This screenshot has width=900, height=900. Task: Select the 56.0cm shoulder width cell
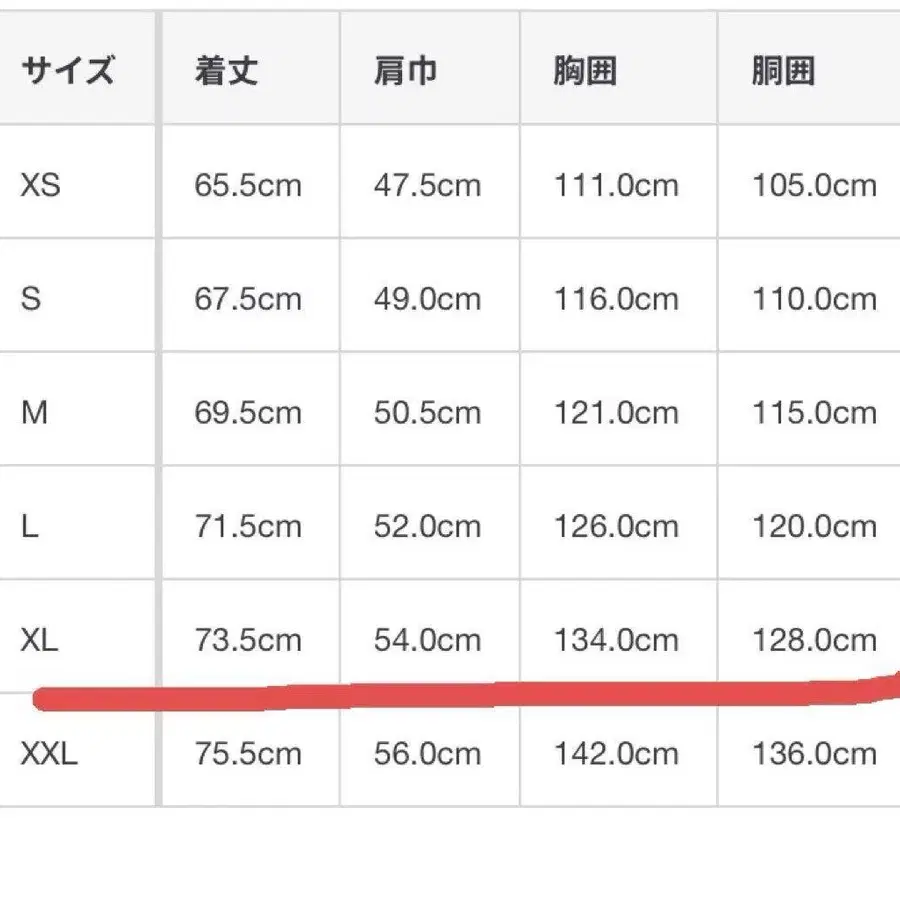[x=427, y=754]
